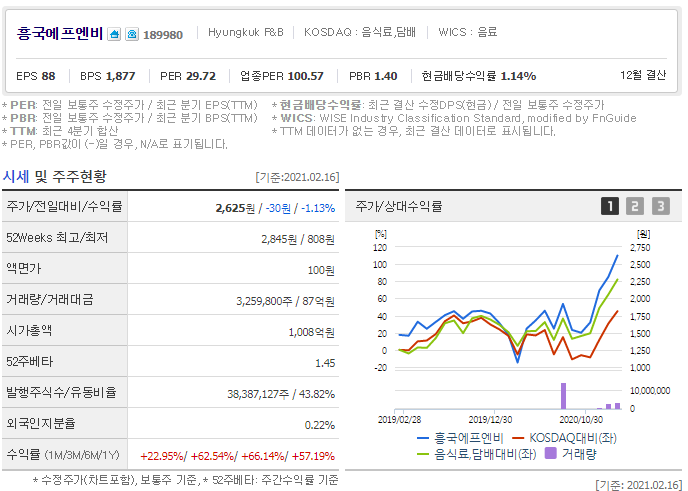Switch to chart tab 2
This screenshot has width=688, height=491.
635,206
